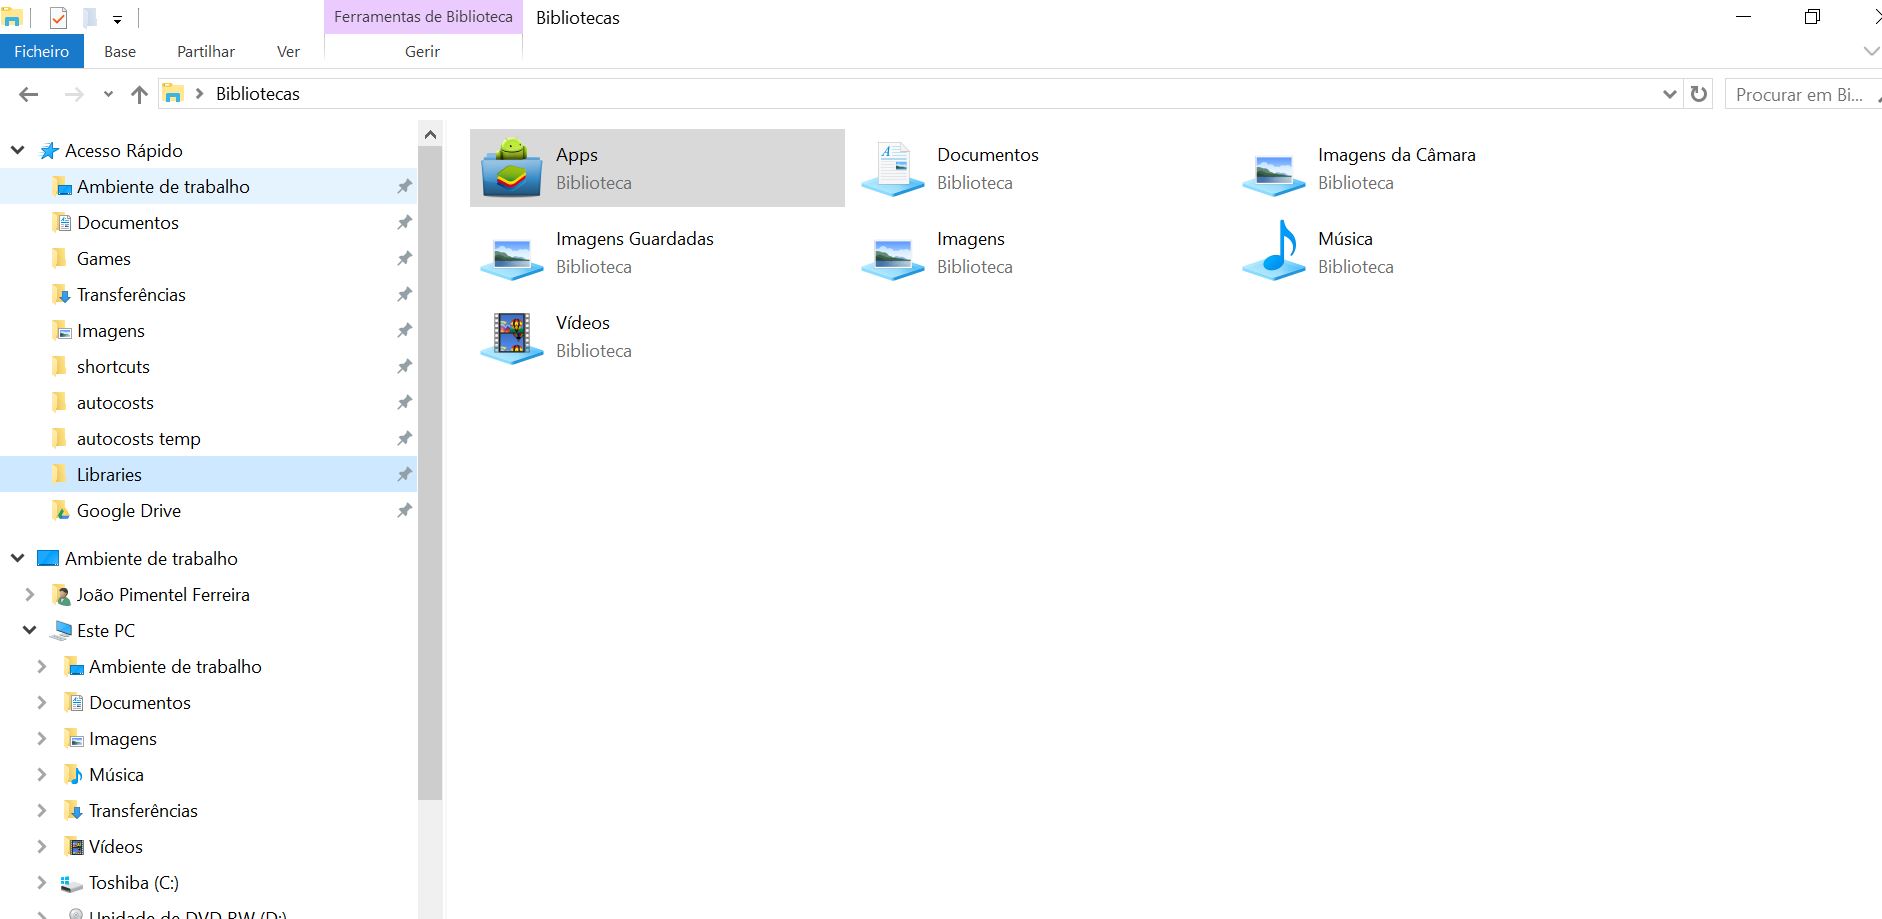The height and width of the screenshot is (919, 1882).
Task: Click in the Procurar em Bibliotecas search box
Action: point(1803,94)
